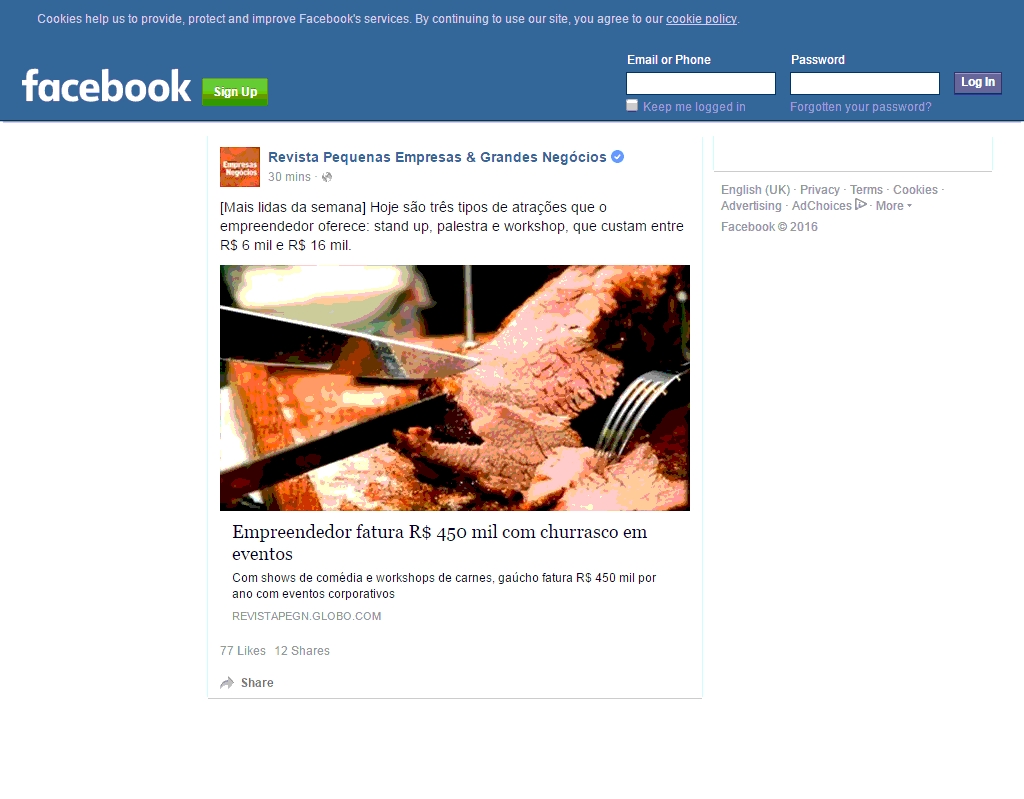Expand the More footer dropdown
Screen dimensions: 1024x799
(x=893, y=206)
